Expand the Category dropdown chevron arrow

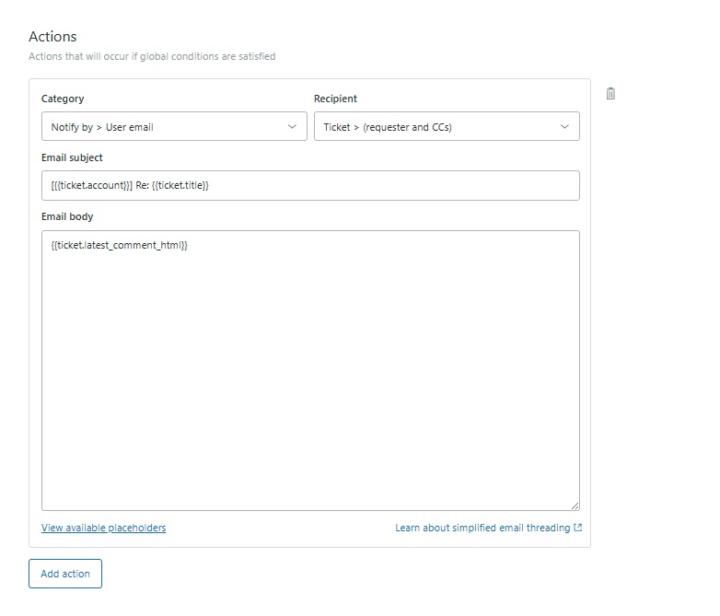coord(292,127)
